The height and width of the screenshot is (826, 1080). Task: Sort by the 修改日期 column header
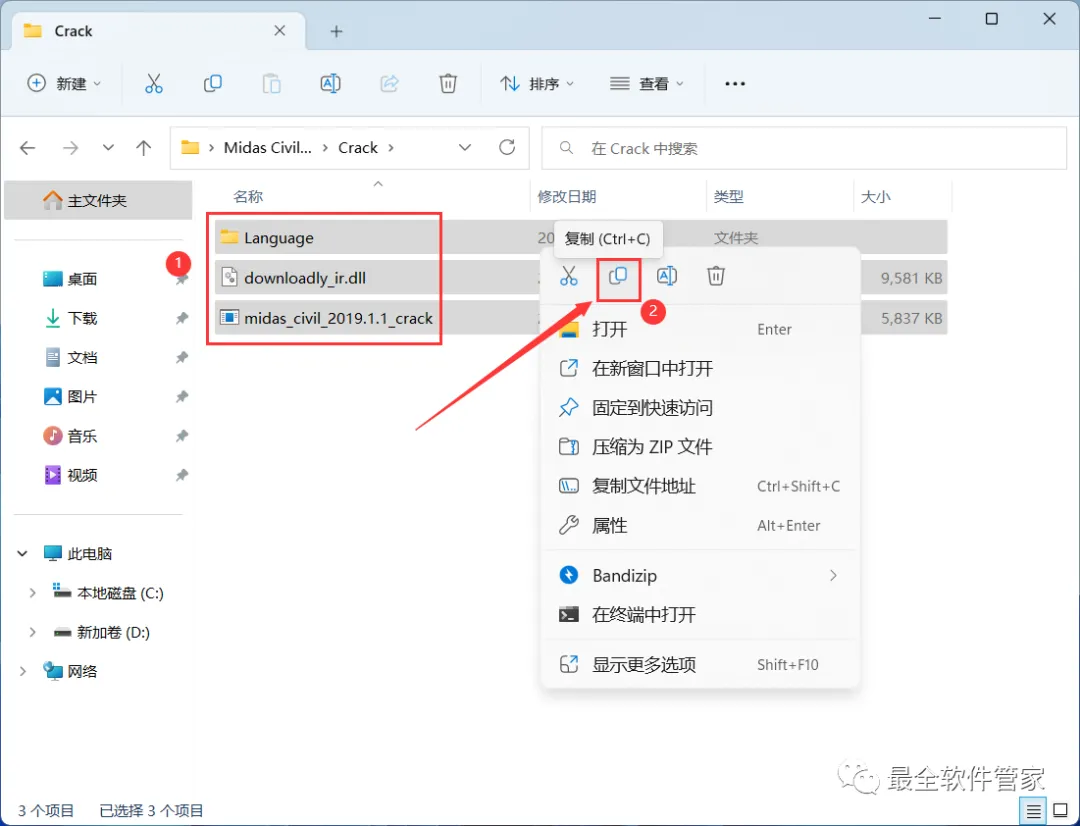coord(566,196)
